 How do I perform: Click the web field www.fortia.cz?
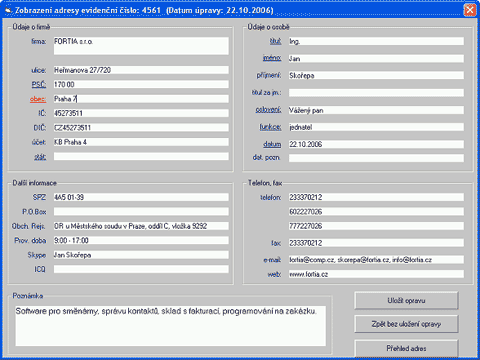click(x=376, y=274)
